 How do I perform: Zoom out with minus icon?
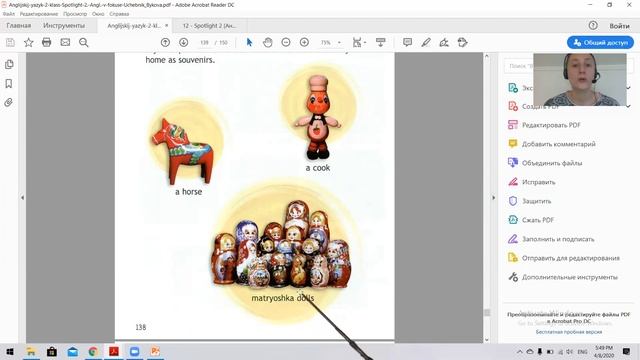click(286, 42)
